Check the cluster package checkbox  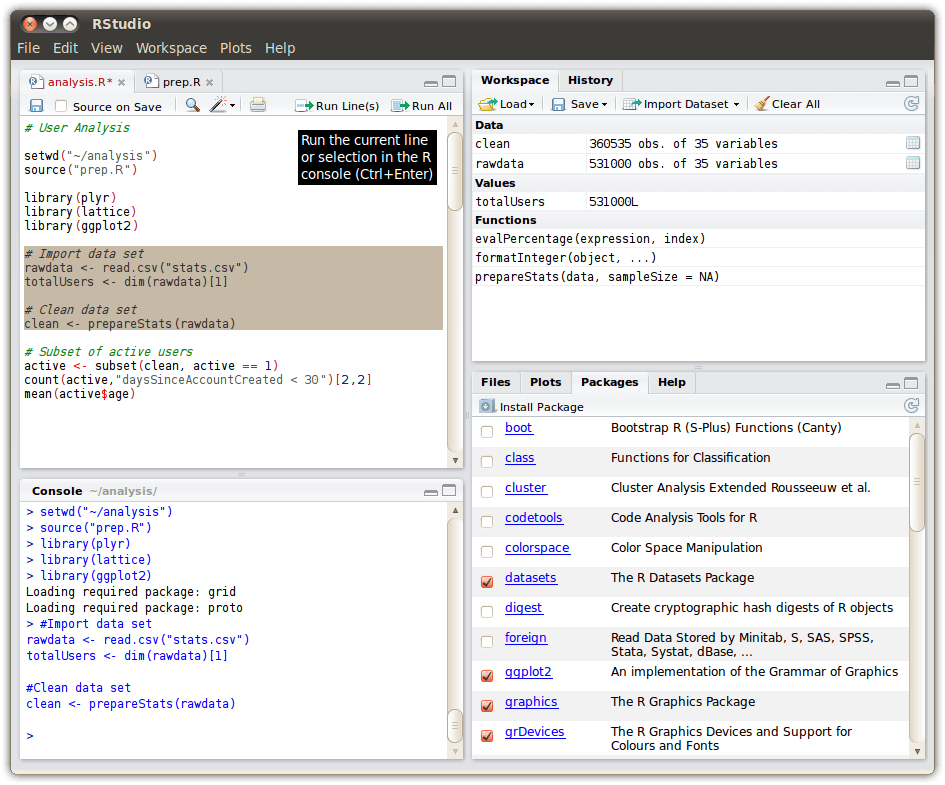pos(487,492)
